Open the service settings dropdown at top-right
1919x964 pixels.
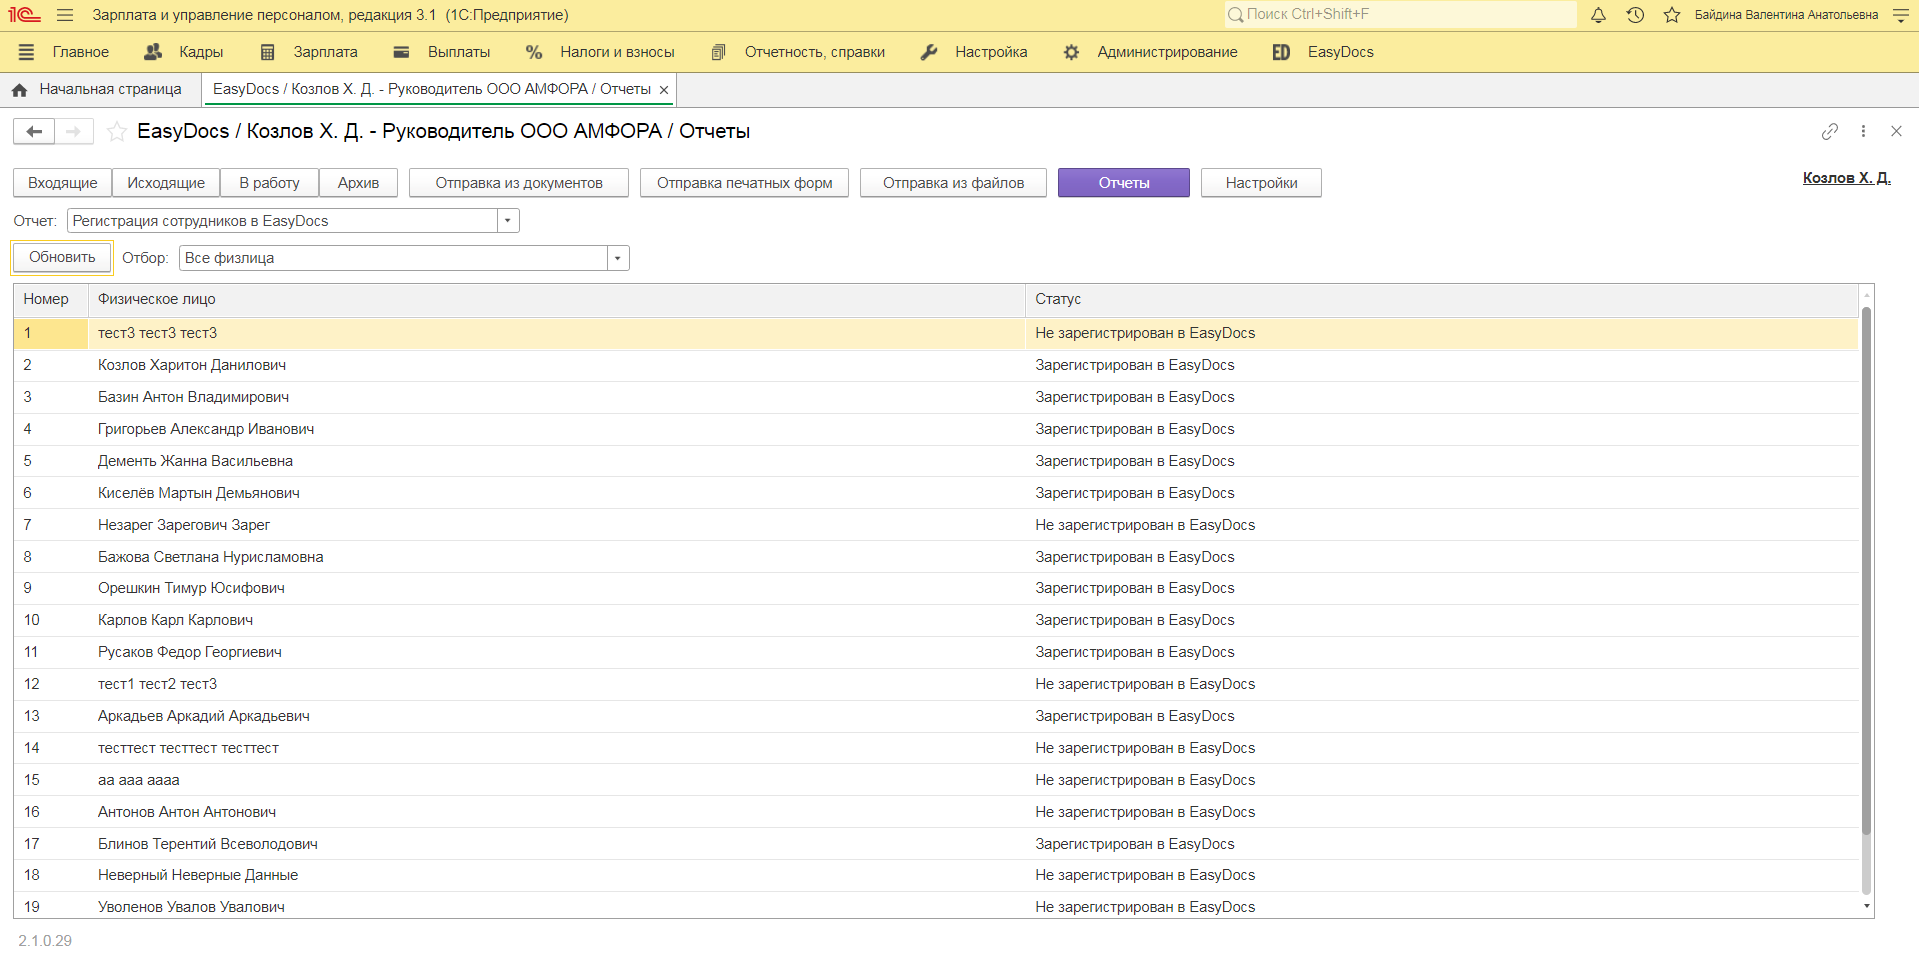coord(1900,15)
